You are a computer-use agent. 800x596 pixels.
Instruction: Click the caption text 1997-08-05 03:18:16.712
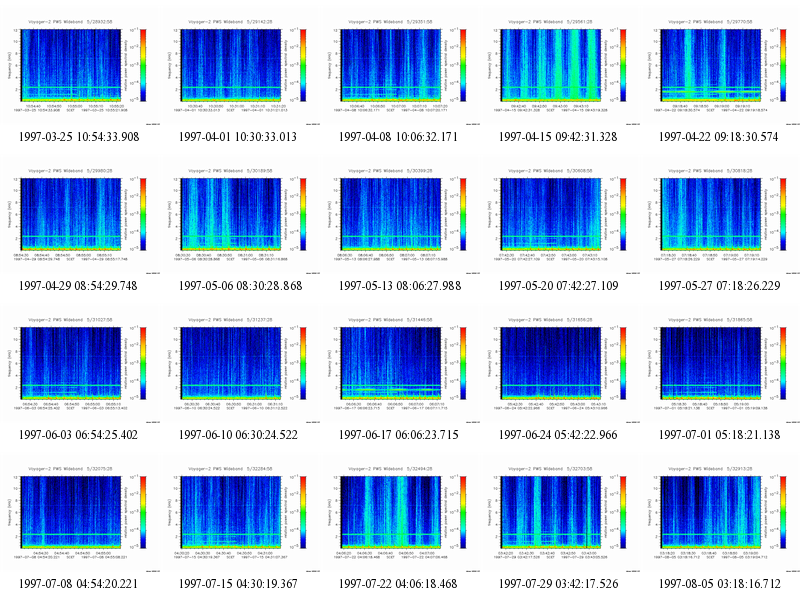719,584
